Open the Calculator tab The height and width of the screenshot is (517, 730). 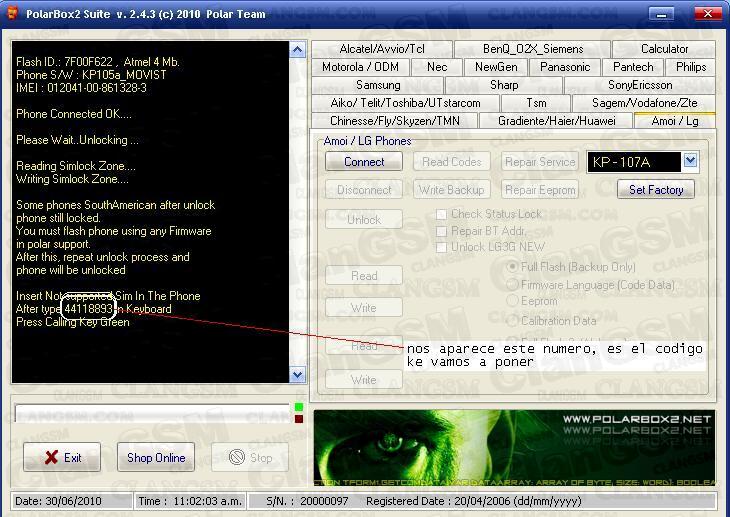tap(664, 49)
